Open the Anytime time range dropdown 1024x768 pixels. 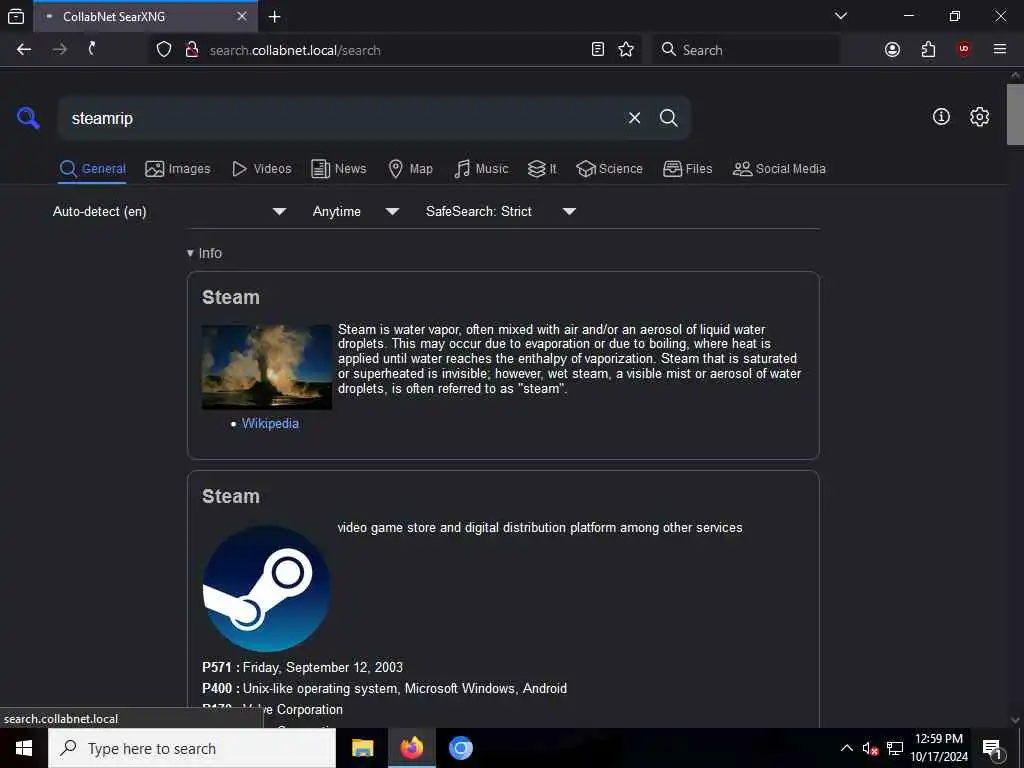[x=356, y=211]
